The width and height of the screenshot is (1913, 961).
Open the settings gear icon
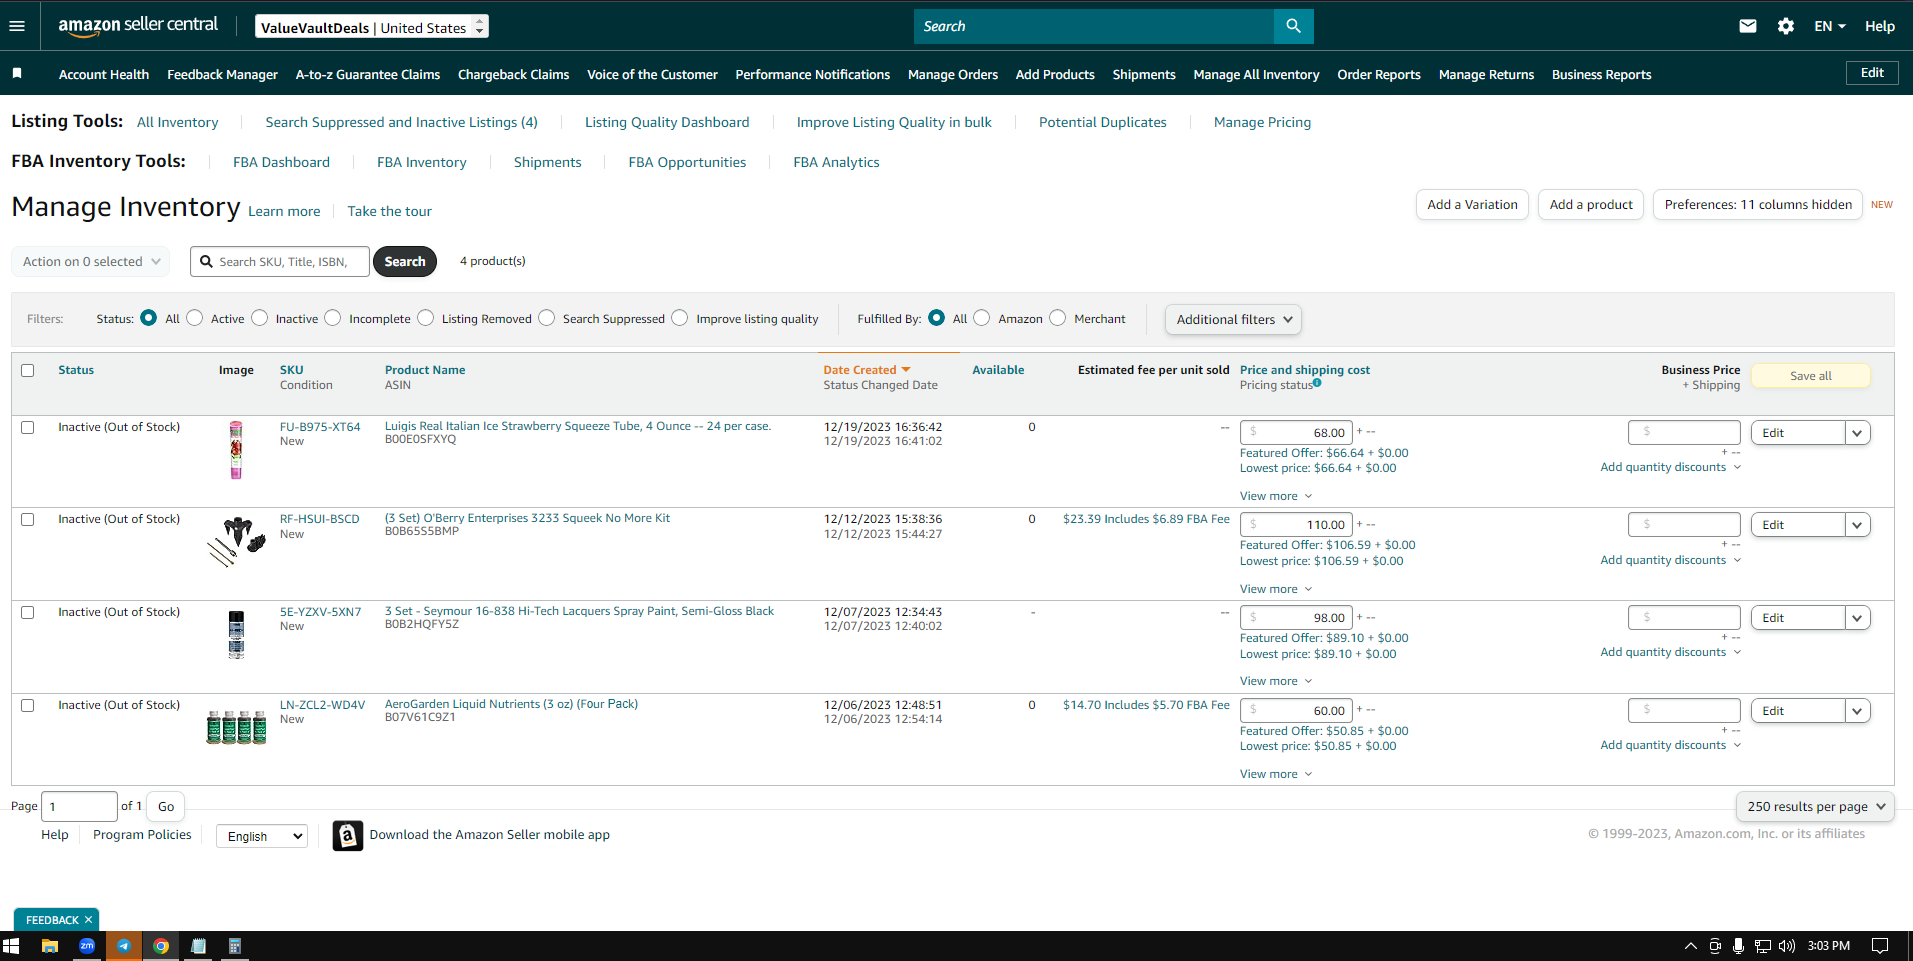(1785, 26)
